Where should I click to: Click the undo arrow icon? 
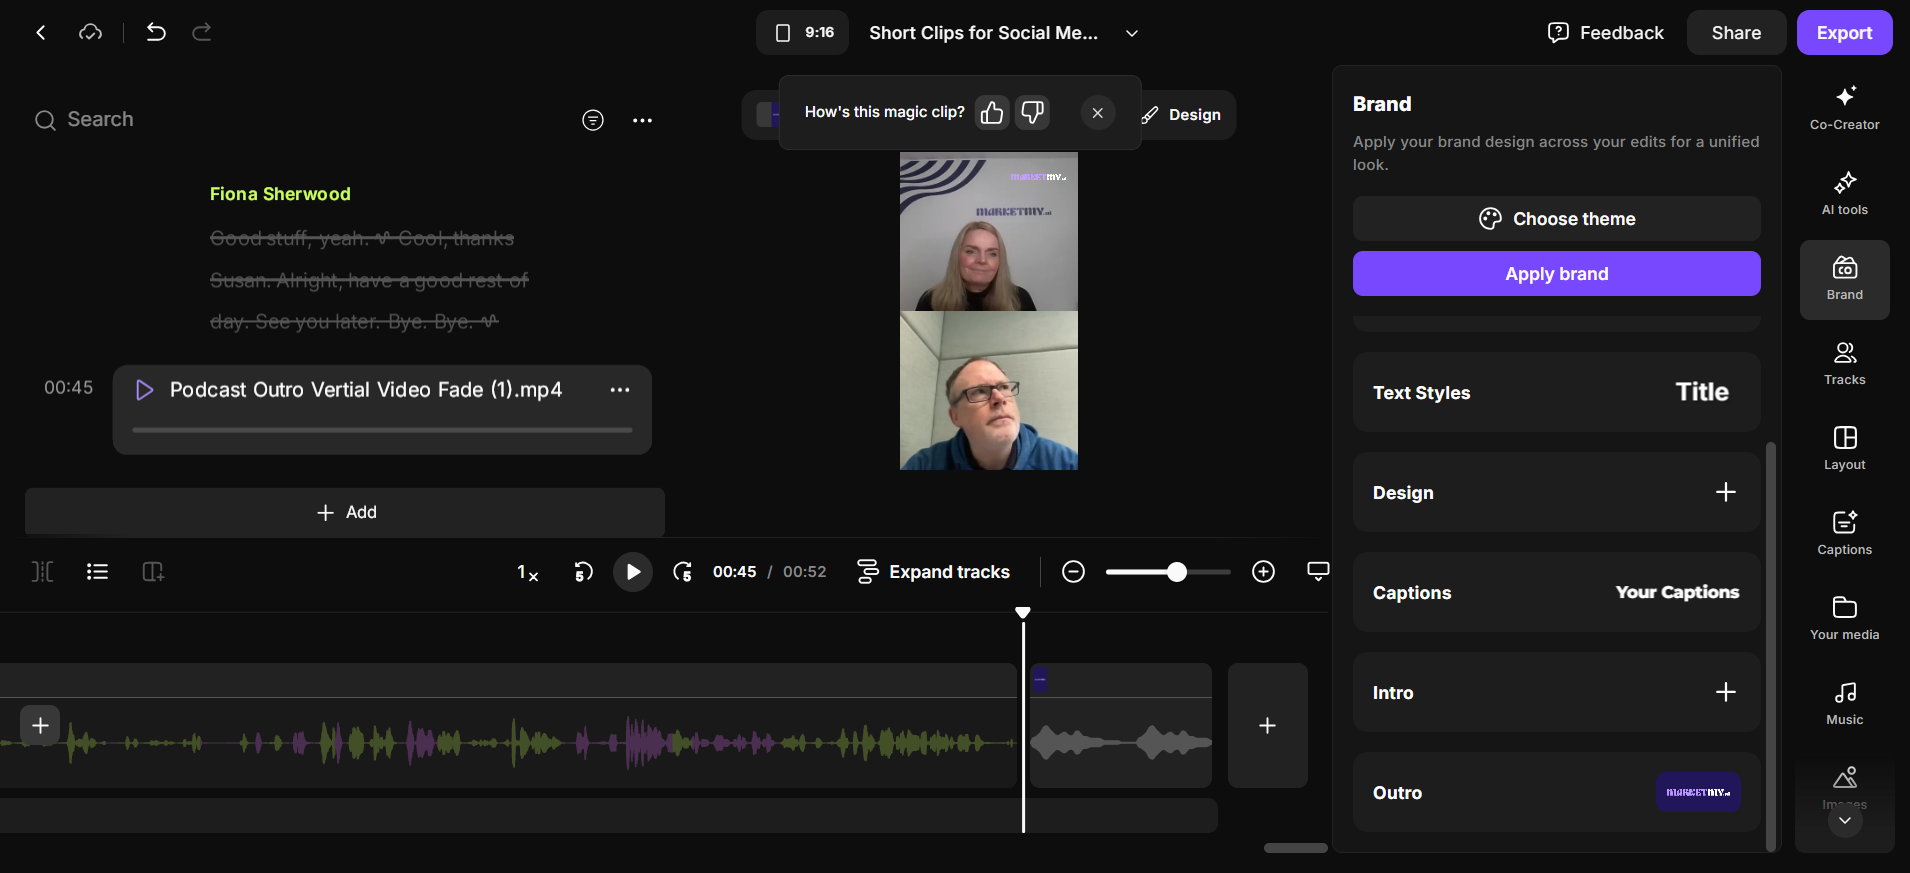[x=156, y=32]
